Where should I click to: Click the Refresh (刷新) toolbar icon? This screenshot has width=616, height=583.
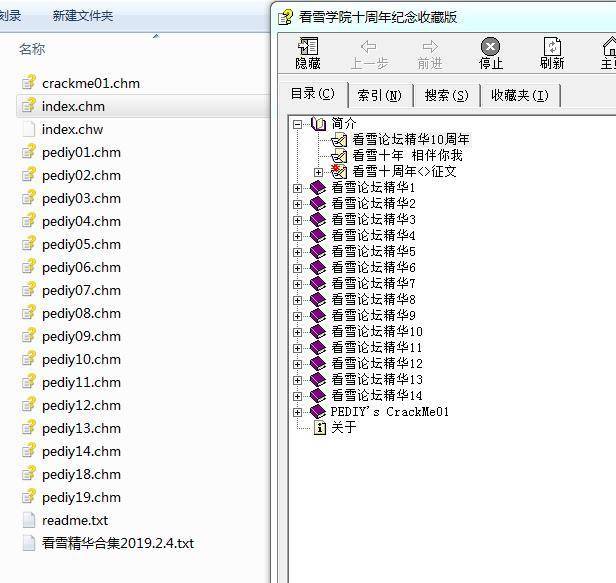tap(552, 46)
